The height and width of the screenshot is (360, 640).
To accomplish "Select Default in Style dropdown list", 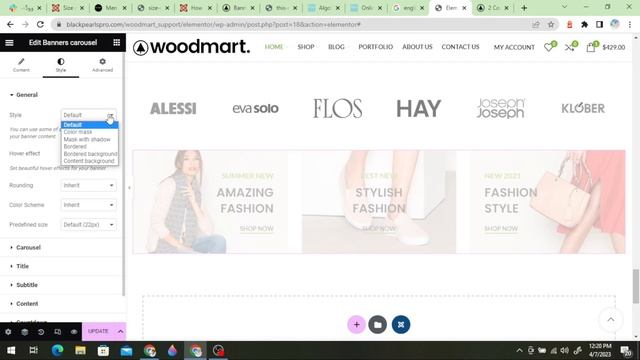I will pos(90,125).
